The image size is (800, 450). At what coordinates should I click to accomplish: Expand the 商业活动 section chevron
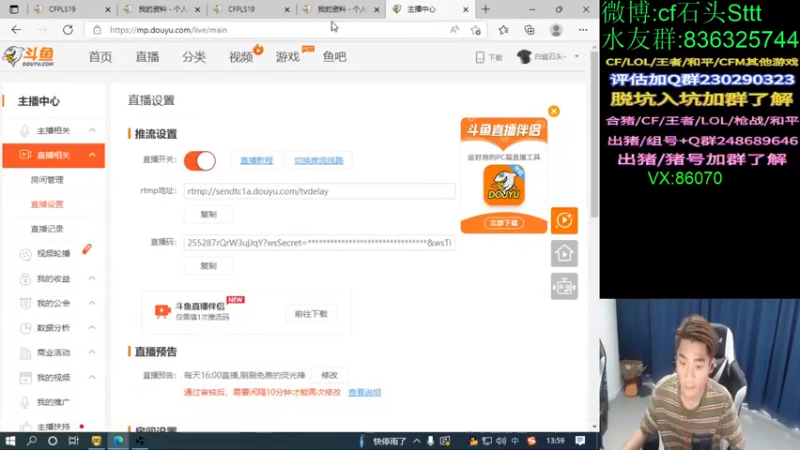click(x=92, y=352)
